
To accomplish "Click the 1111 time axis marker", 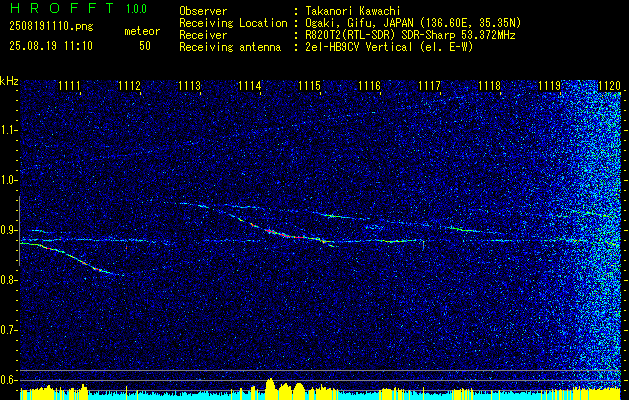I will coord(69,85).
